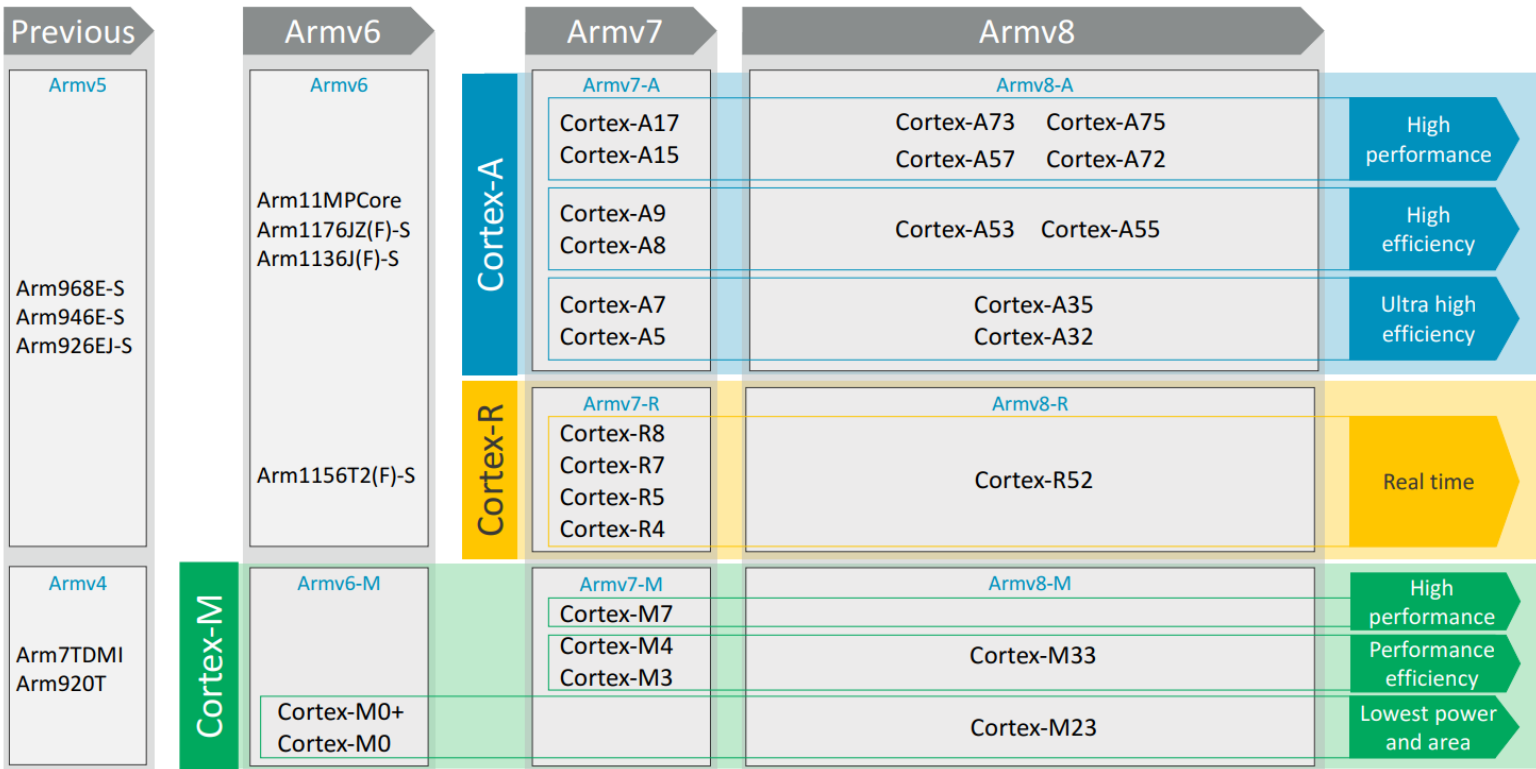The image size is (1536, 769).
Task: Click the blue "High performance" arrow label
Action: [1434, 139]
